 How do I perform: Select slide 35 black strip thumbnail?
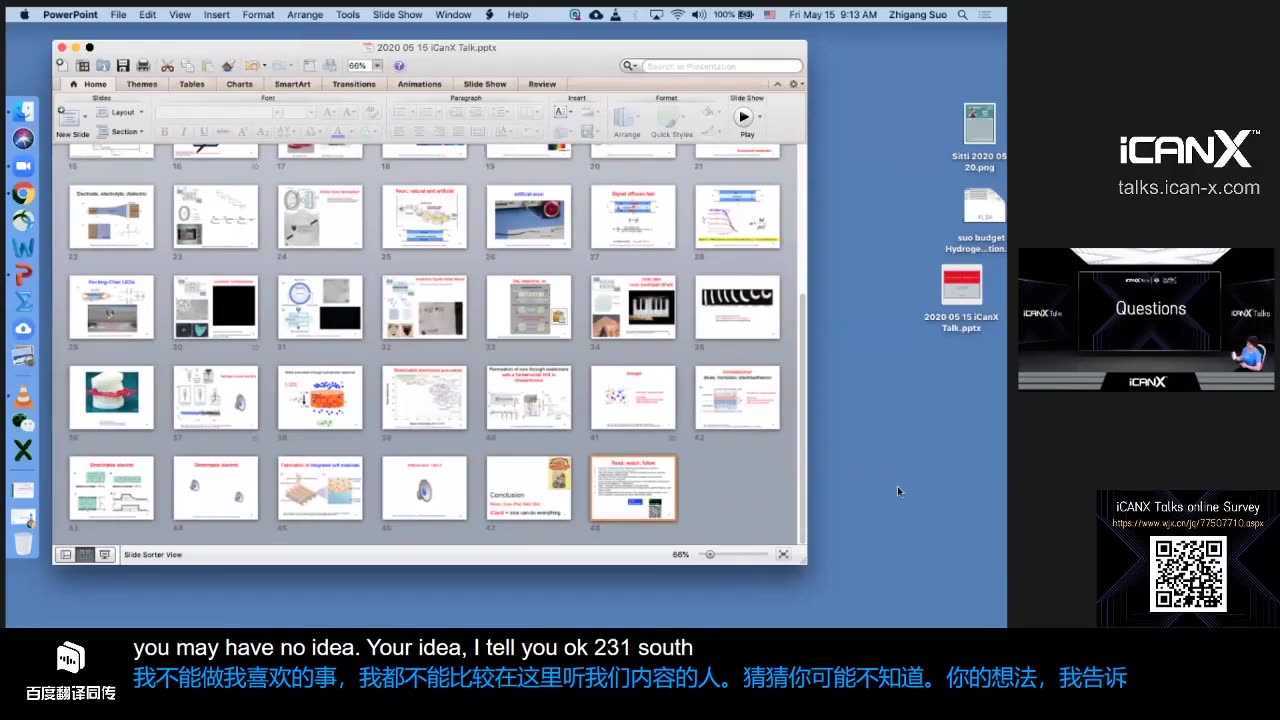point(737,307)
